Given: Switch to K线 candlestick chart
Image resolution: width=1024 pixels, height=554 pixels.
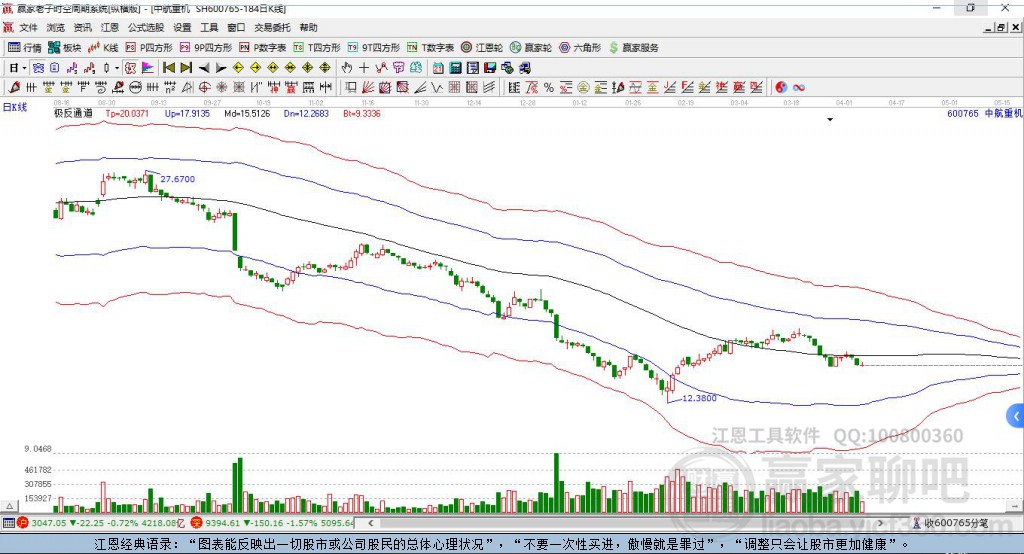Looking at the screenshot, I should click(x=103, y=48).
